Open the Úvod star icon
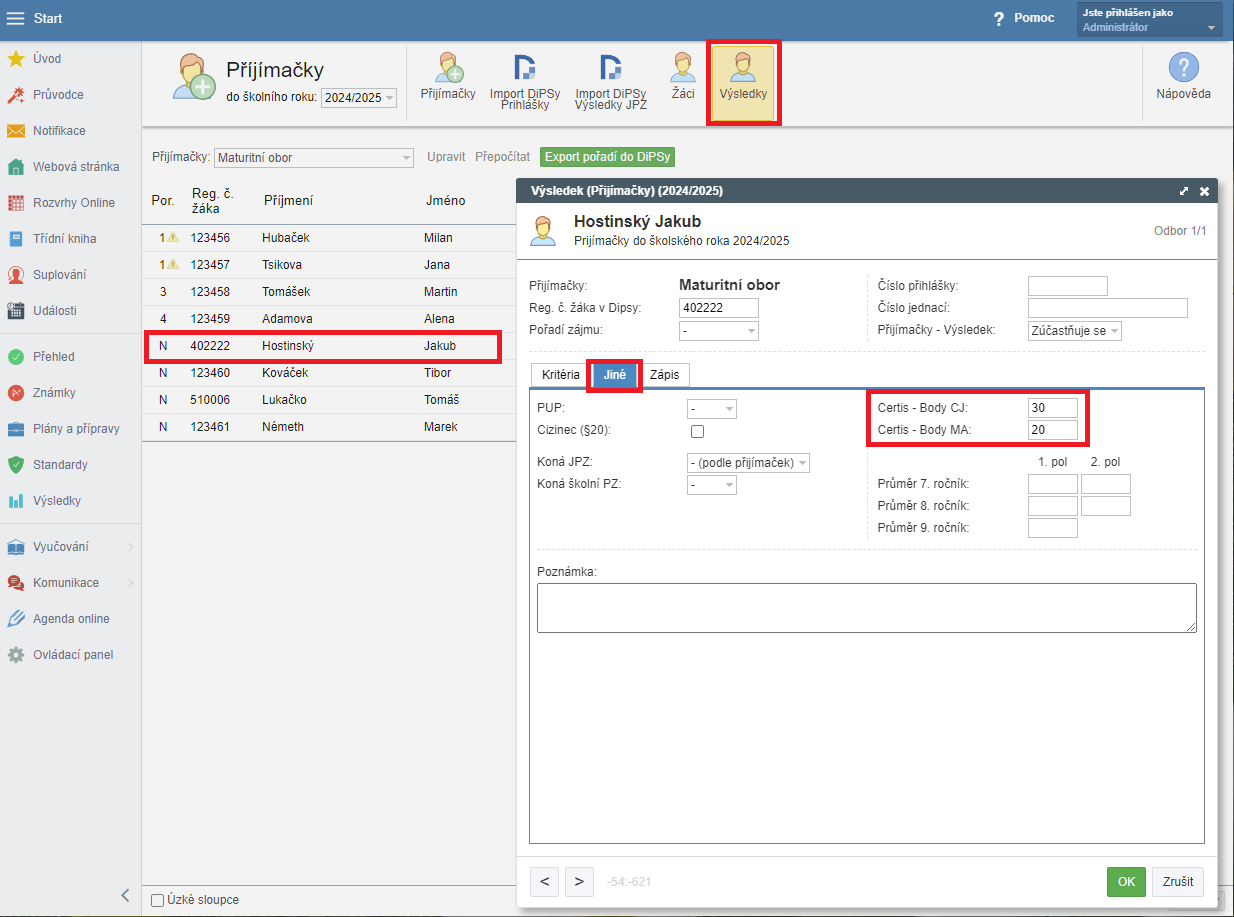Image resolution: width=1234 pixels, height=917 pixels. 16,59
